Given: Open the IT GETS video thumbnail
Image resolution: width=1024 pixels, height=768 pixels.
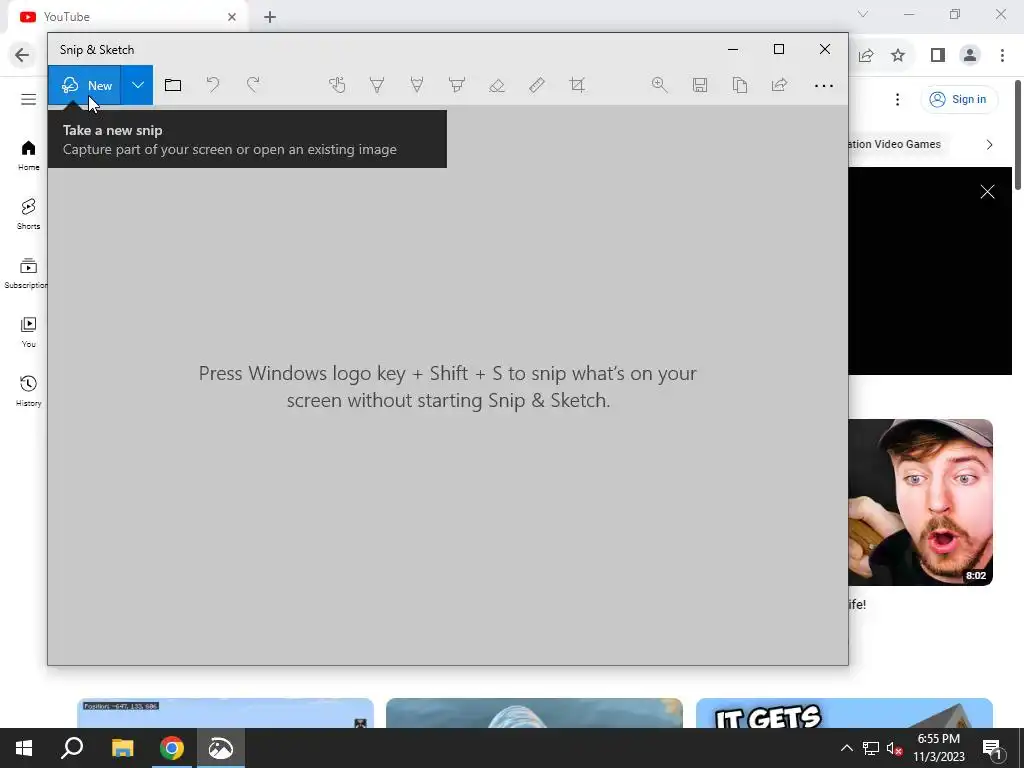Looking at the screenshot, I should [x=844, y=713].
